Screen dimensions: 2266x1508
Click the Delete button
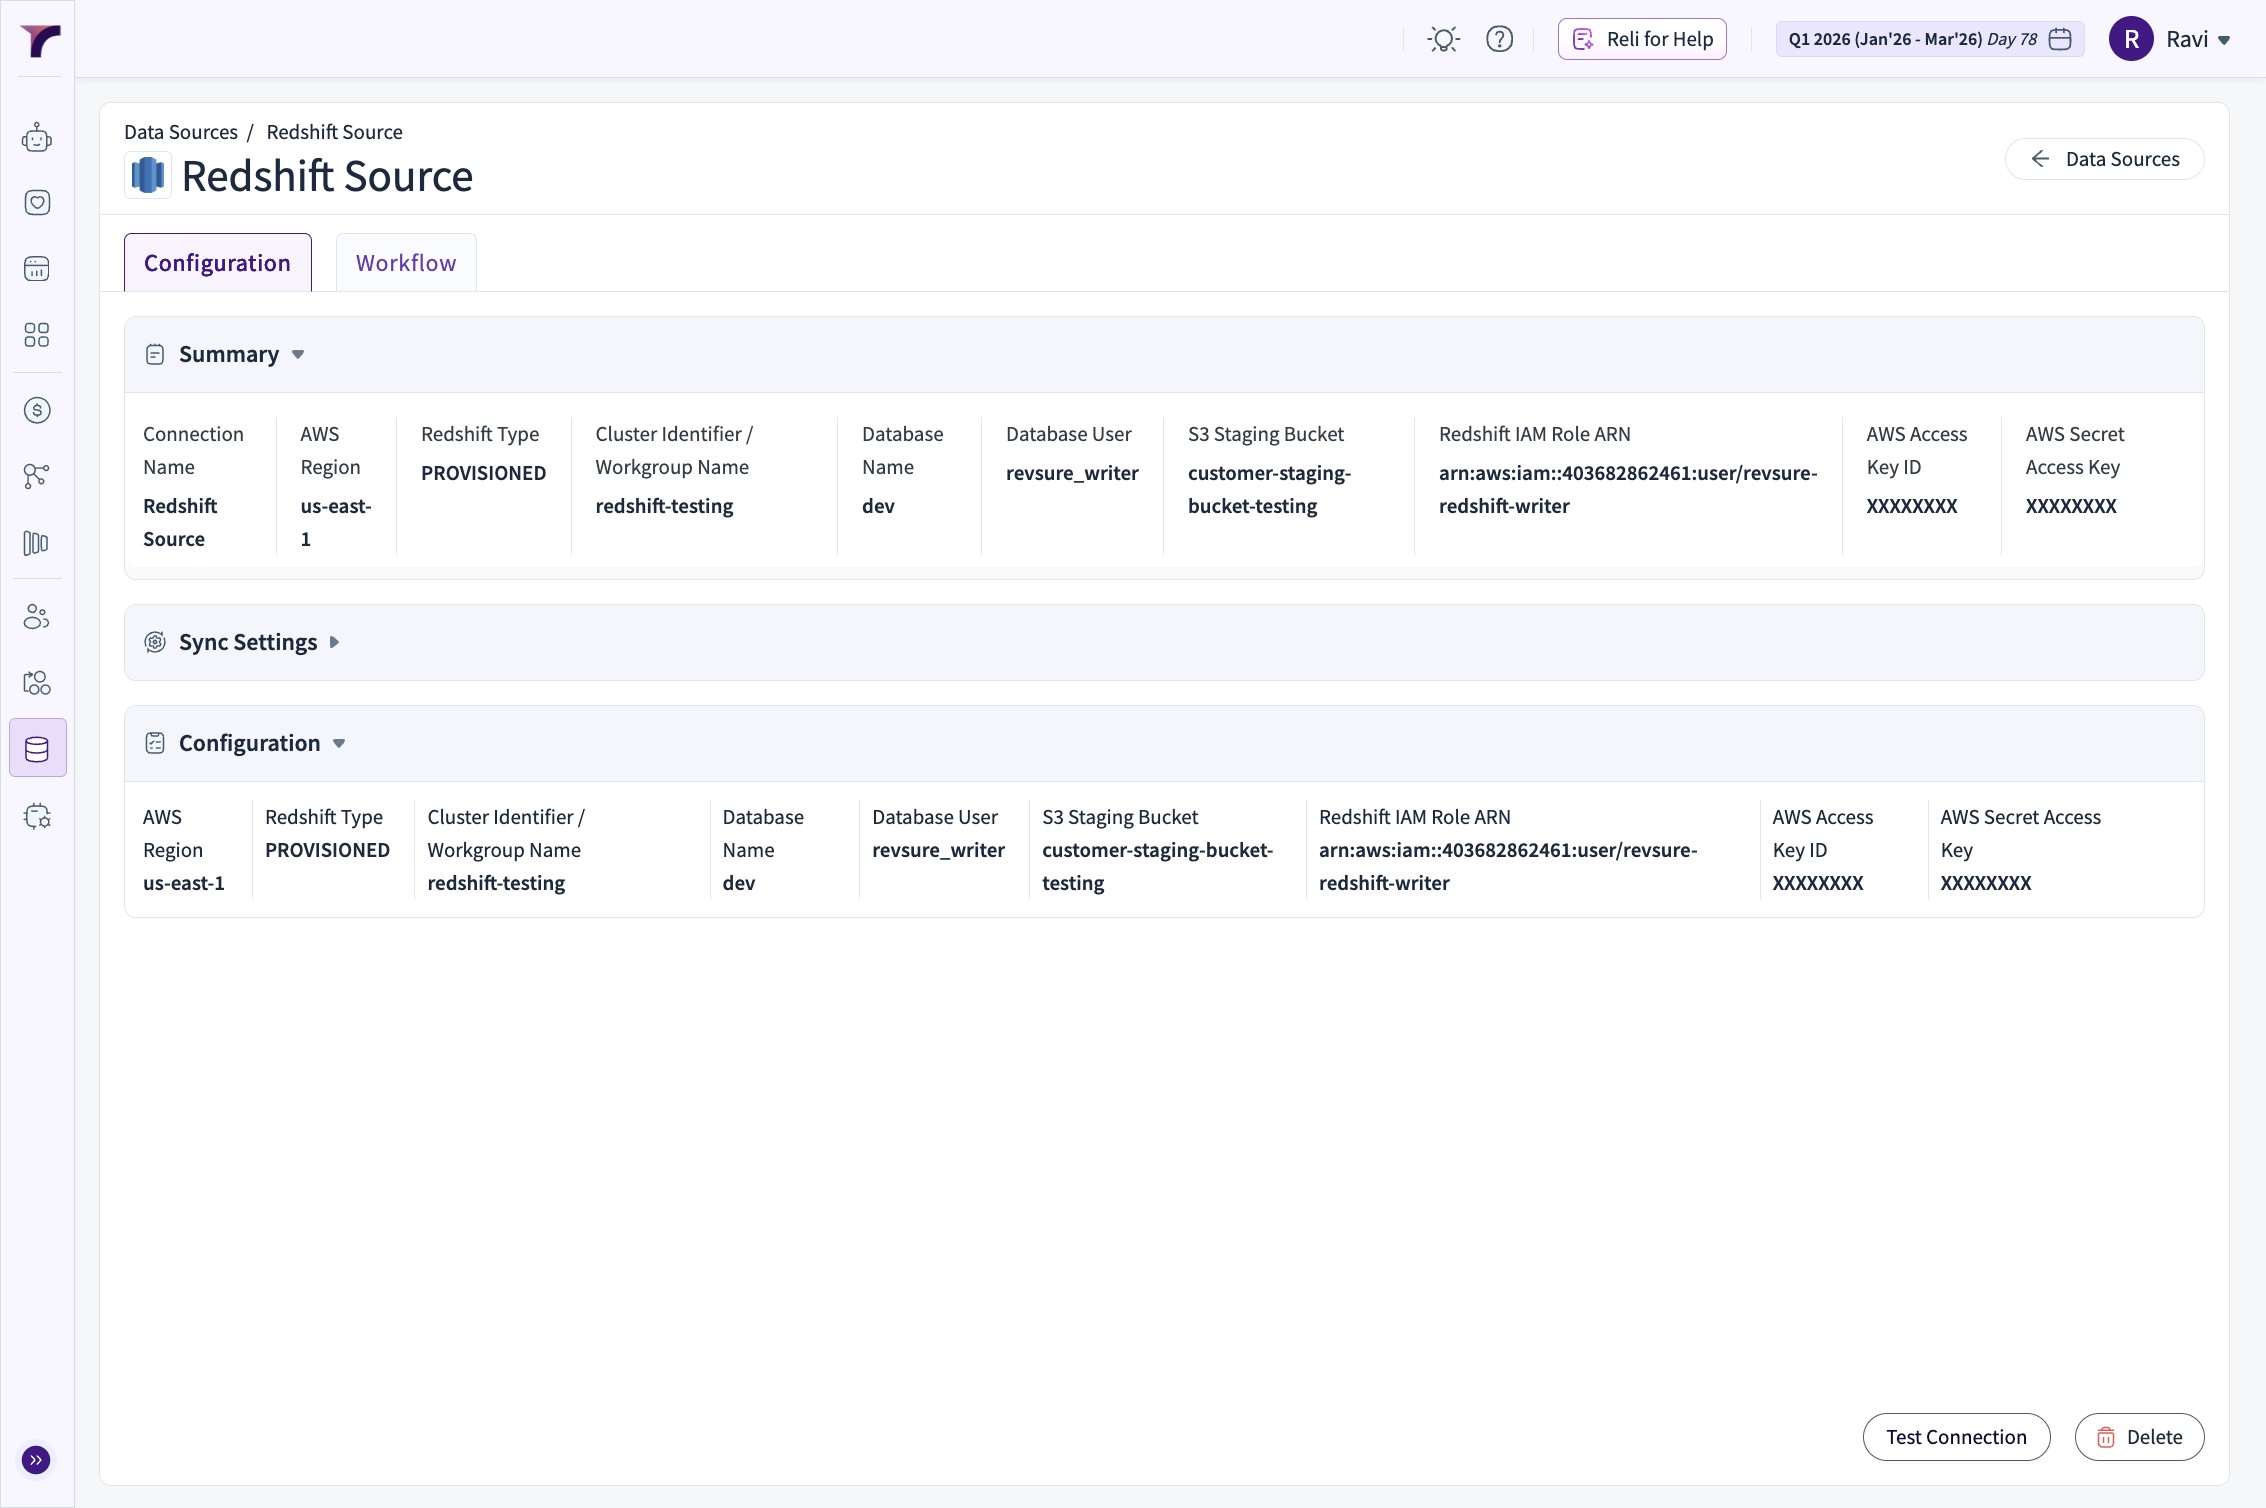(x=2139, y=1437)
